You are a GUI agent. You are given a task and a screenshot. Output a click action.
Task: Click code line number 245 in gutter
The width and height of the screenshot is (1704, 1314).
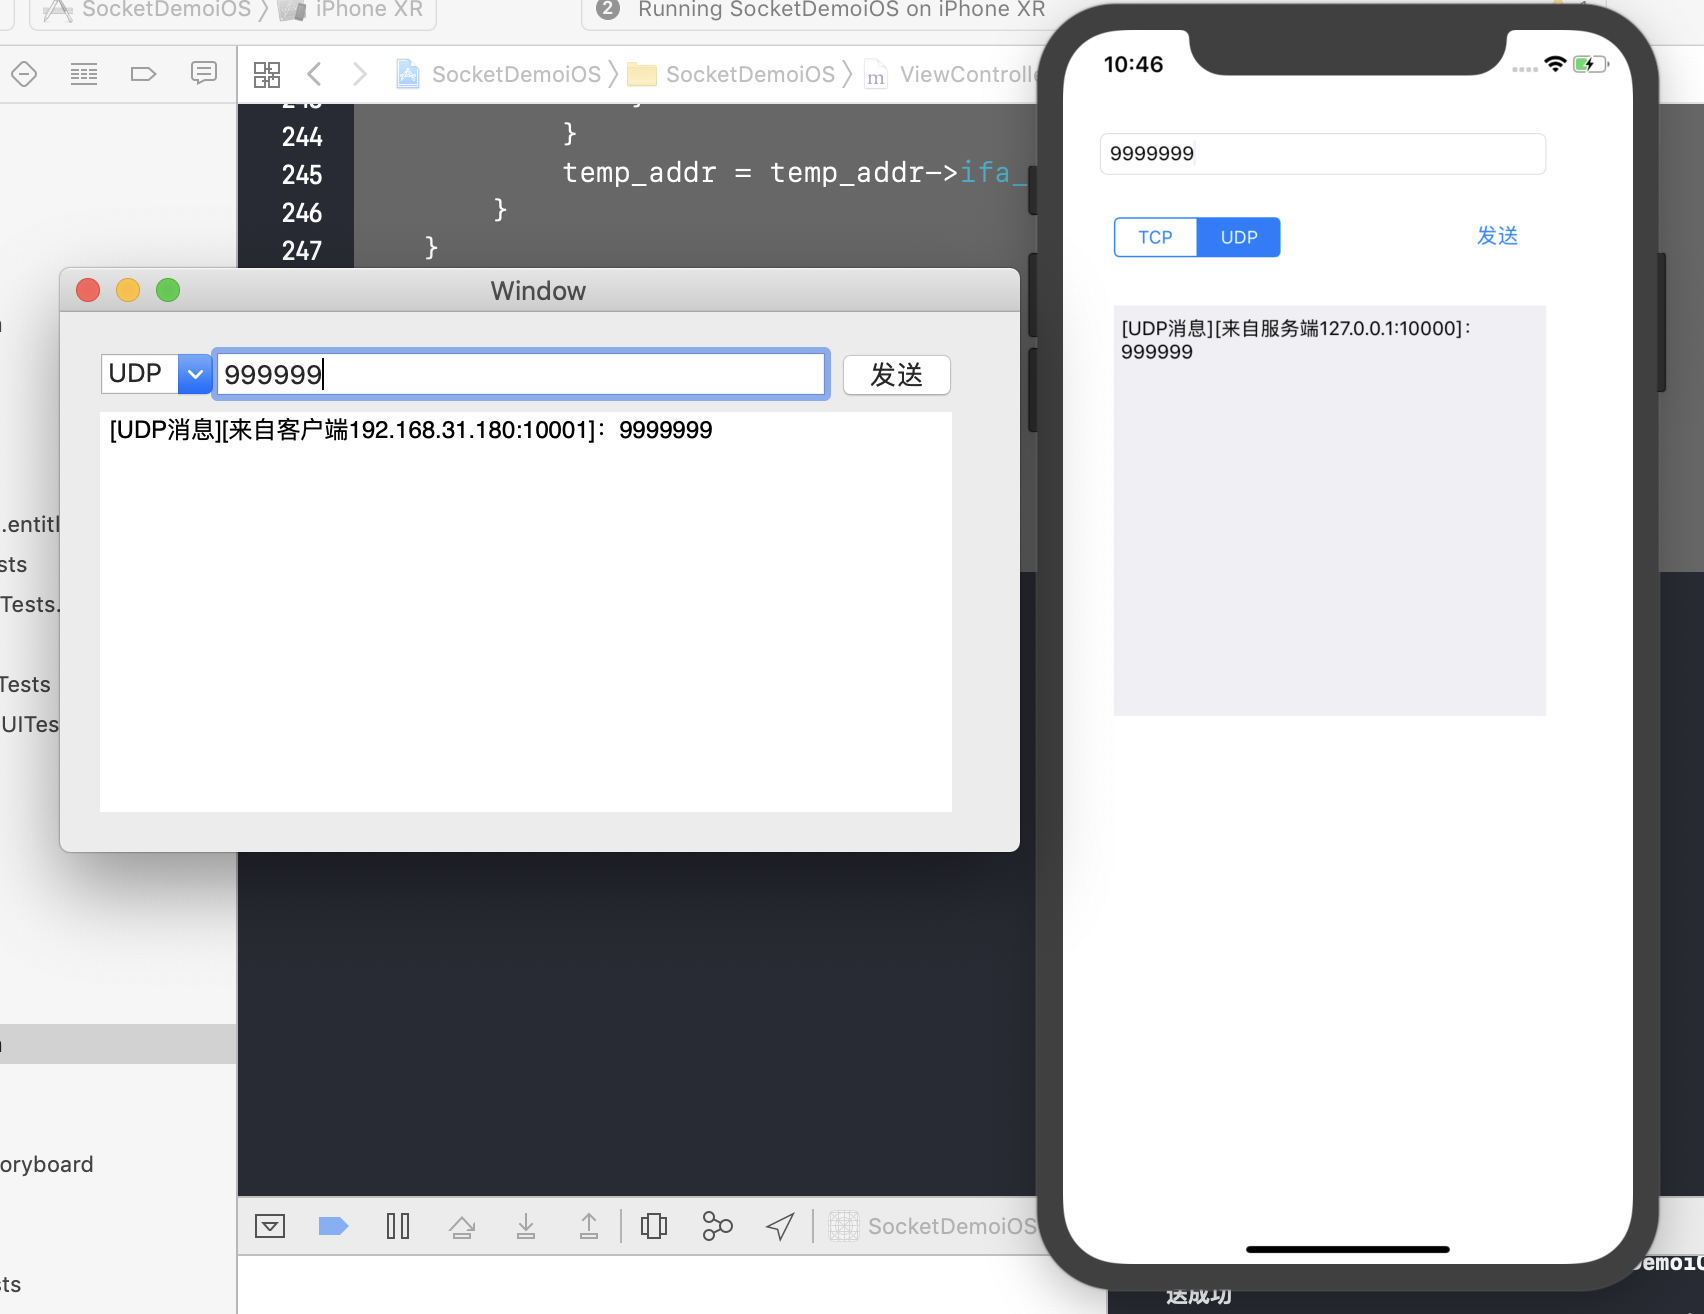[x=302, y=175]
